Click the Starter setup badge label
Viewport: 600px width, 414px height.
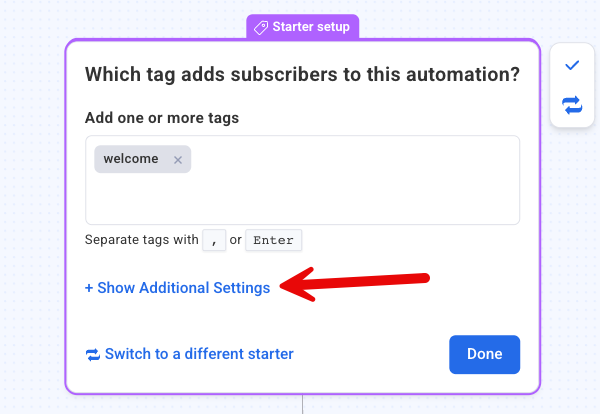click(311, 27)
